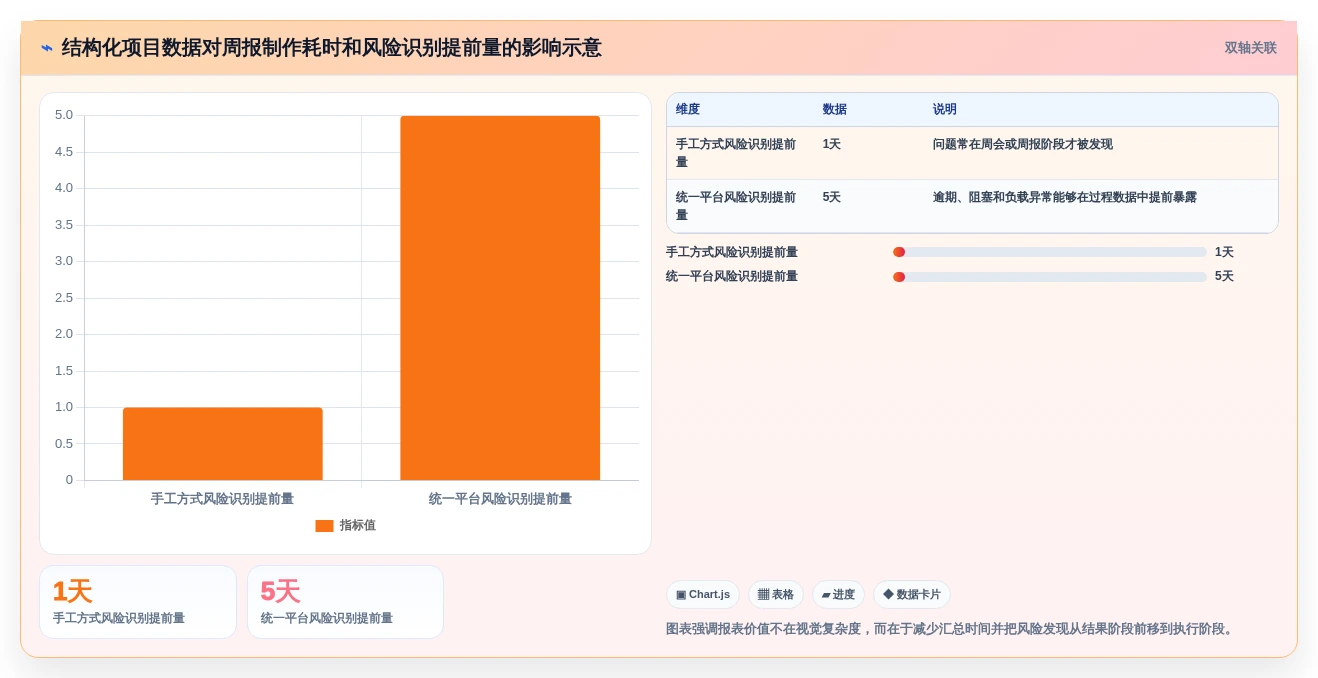Viewport: 1318px width, 678px height.
Task: Click the 指标值 legend label
Action: [358, 526]
